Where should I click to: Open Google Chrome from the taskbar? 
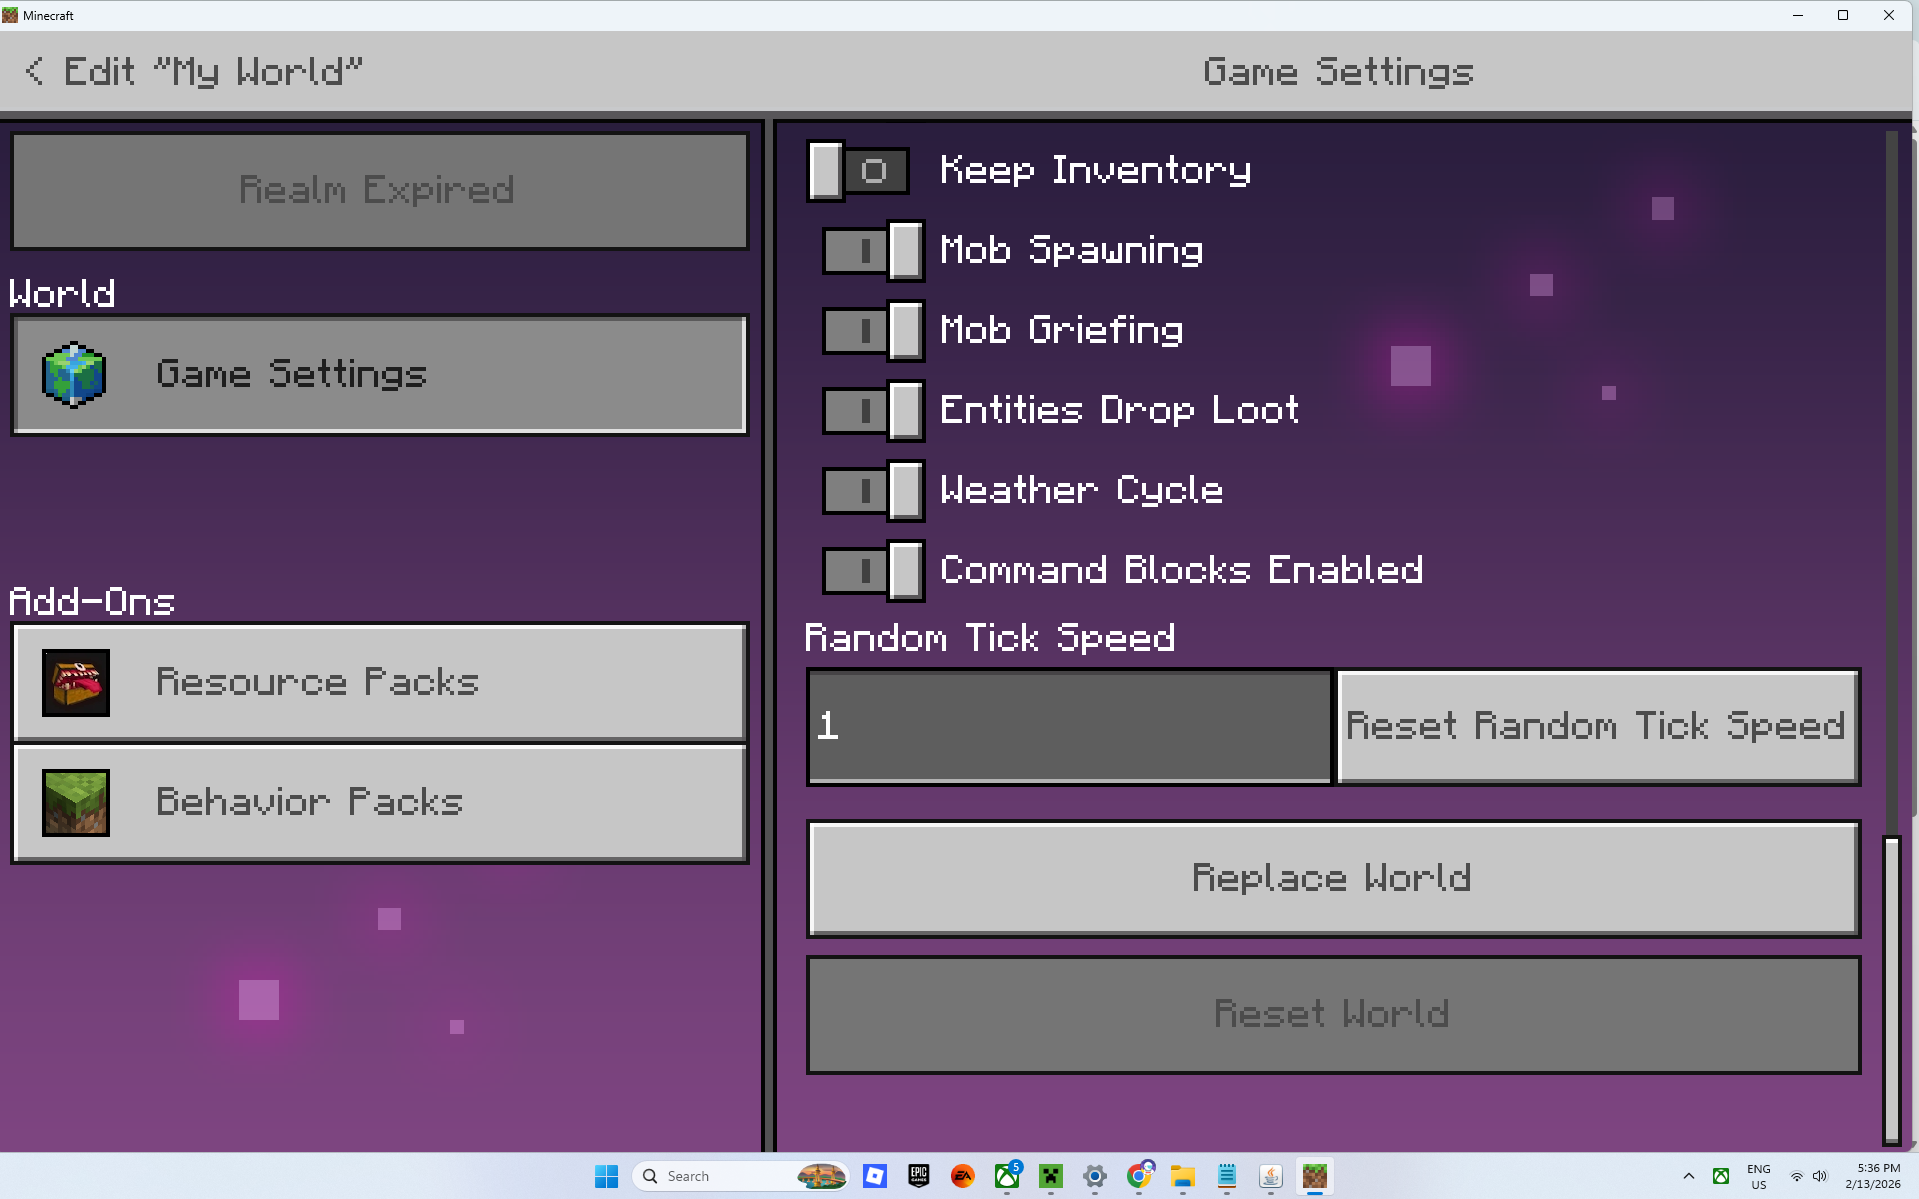tap(1139, 1176)
